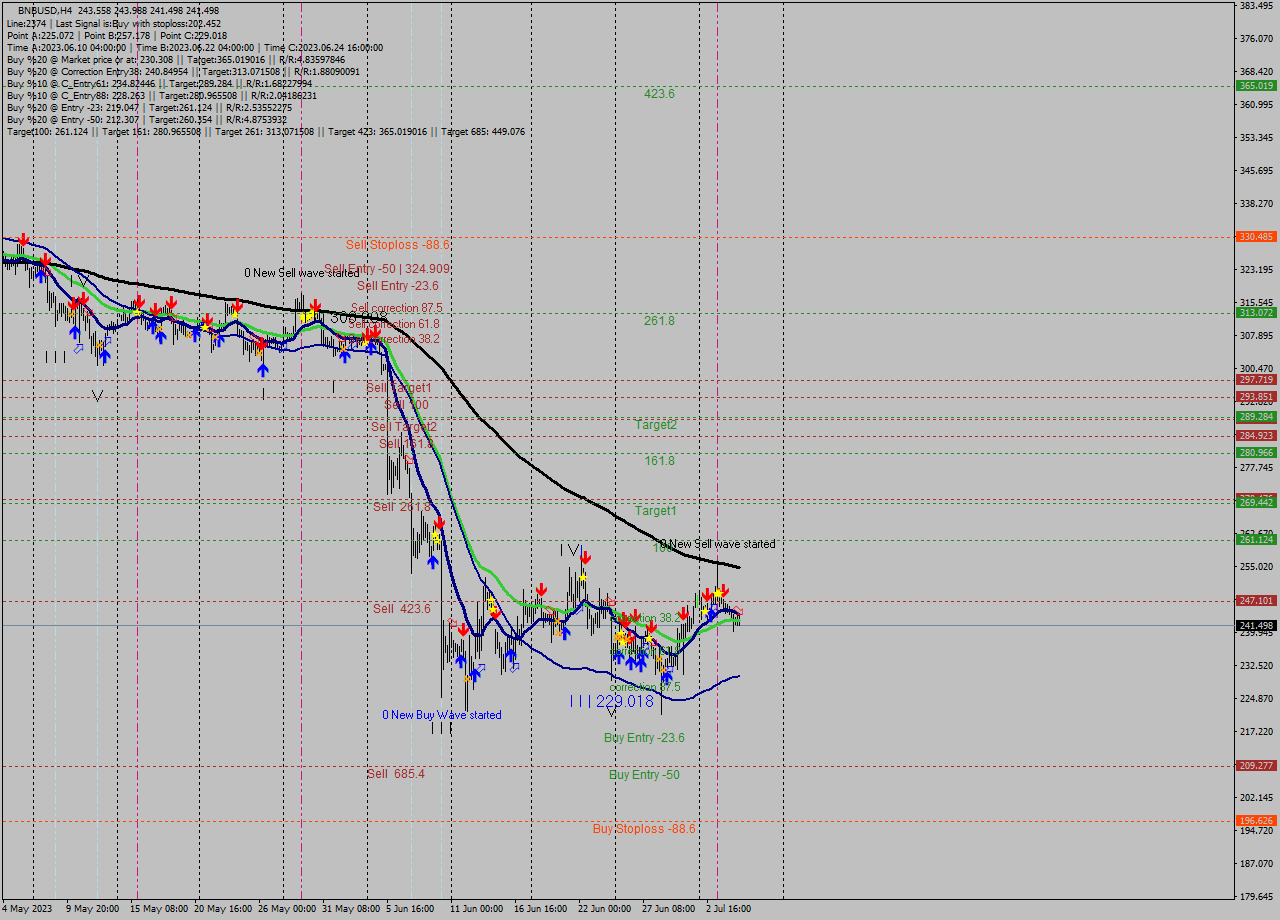1280x920 pixels.
Task: Select the green Target2 label
Action: (x=656, y=425)
